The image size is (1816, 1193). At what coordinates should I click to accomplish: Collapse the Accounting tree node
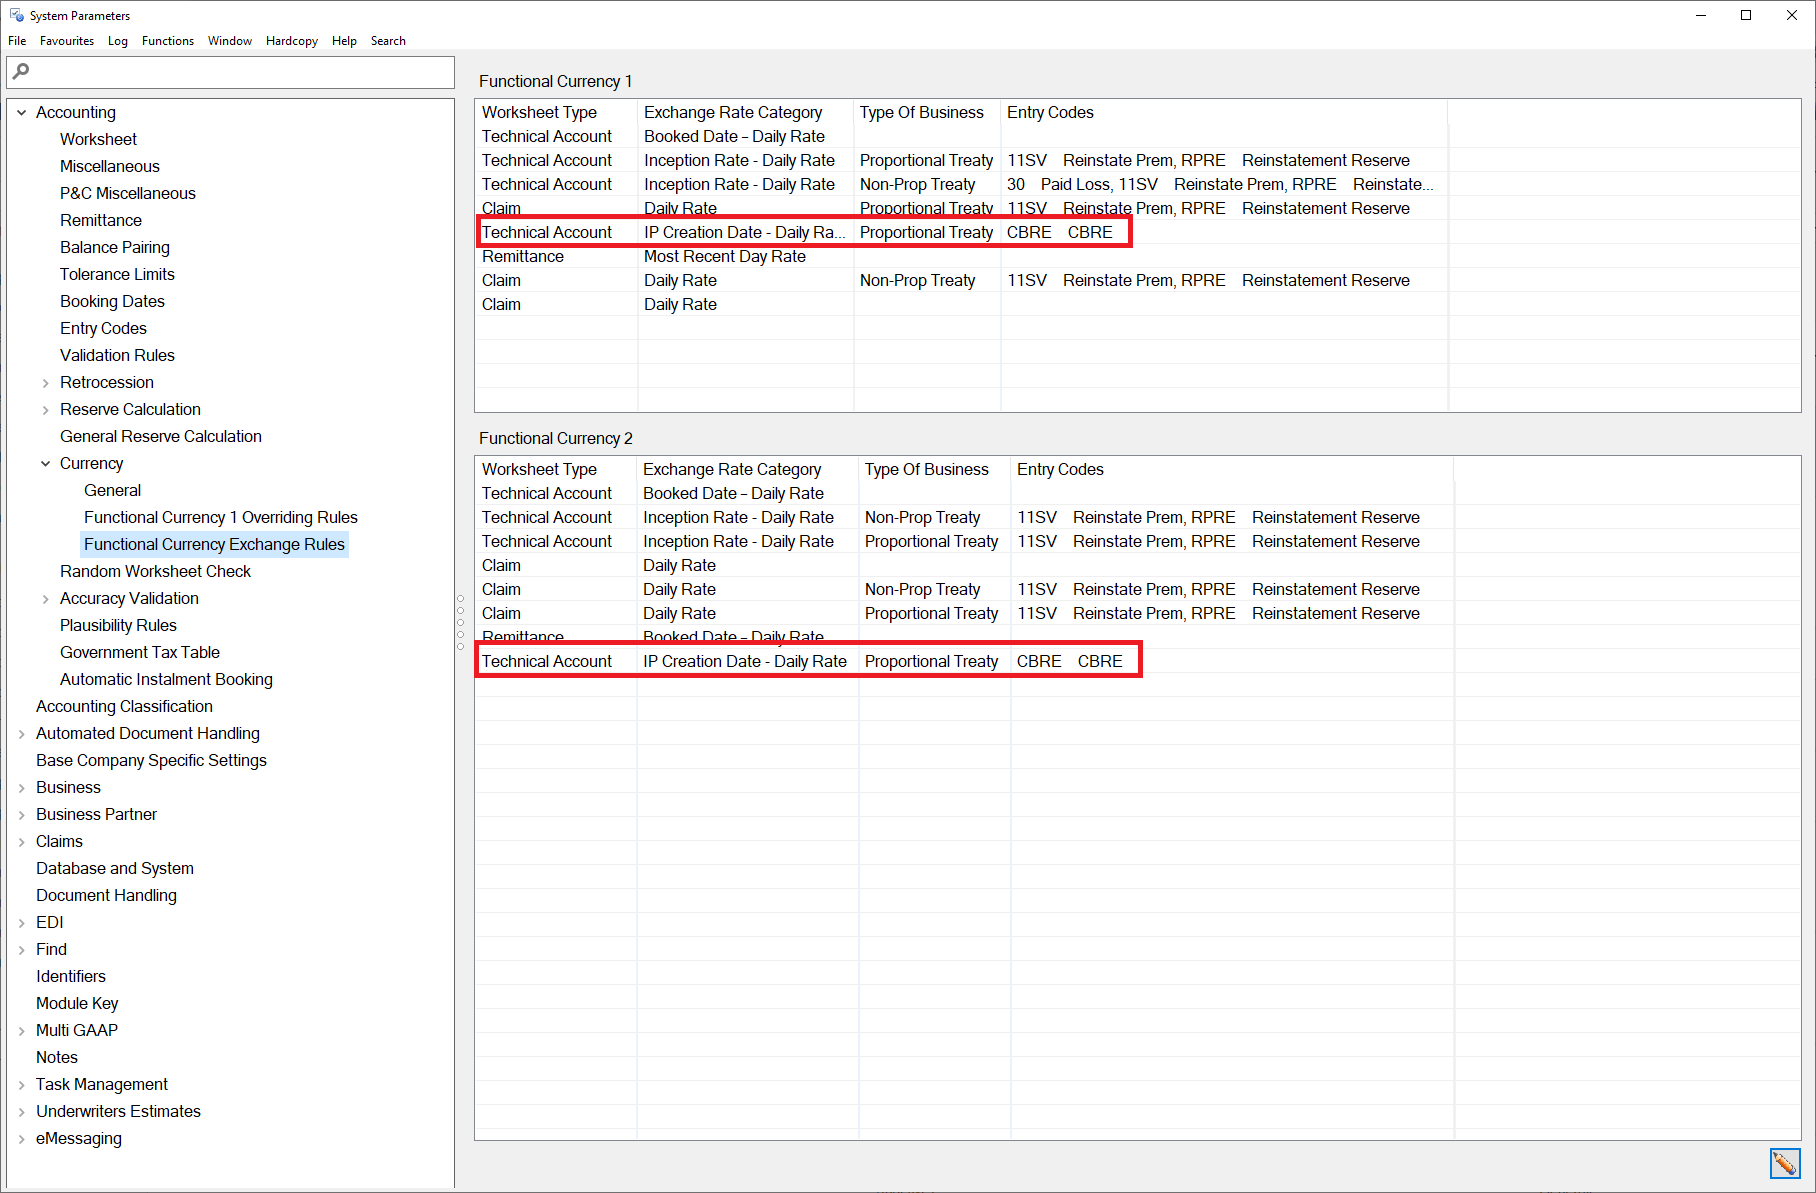pyautogui.click(x=22, y=113)
